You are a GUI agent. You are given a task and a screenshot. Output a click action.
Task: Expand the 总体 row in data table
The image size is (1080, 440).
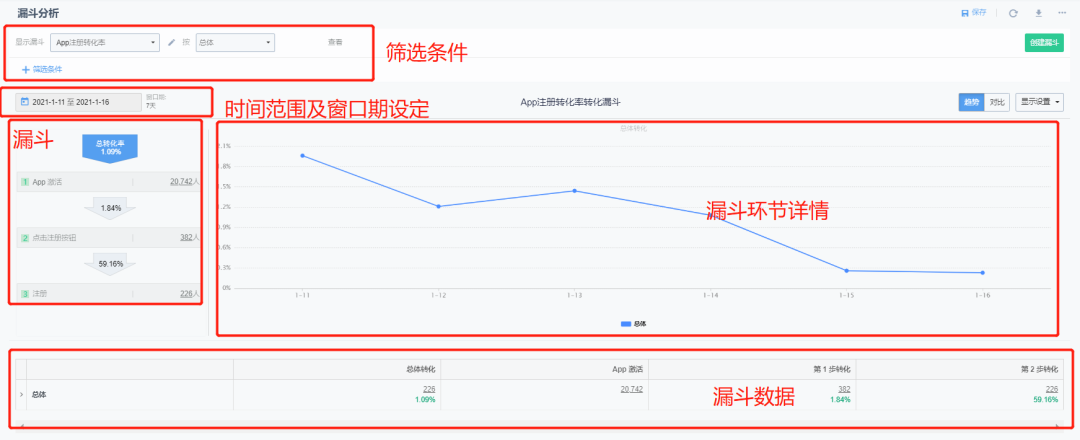[21, 394]
